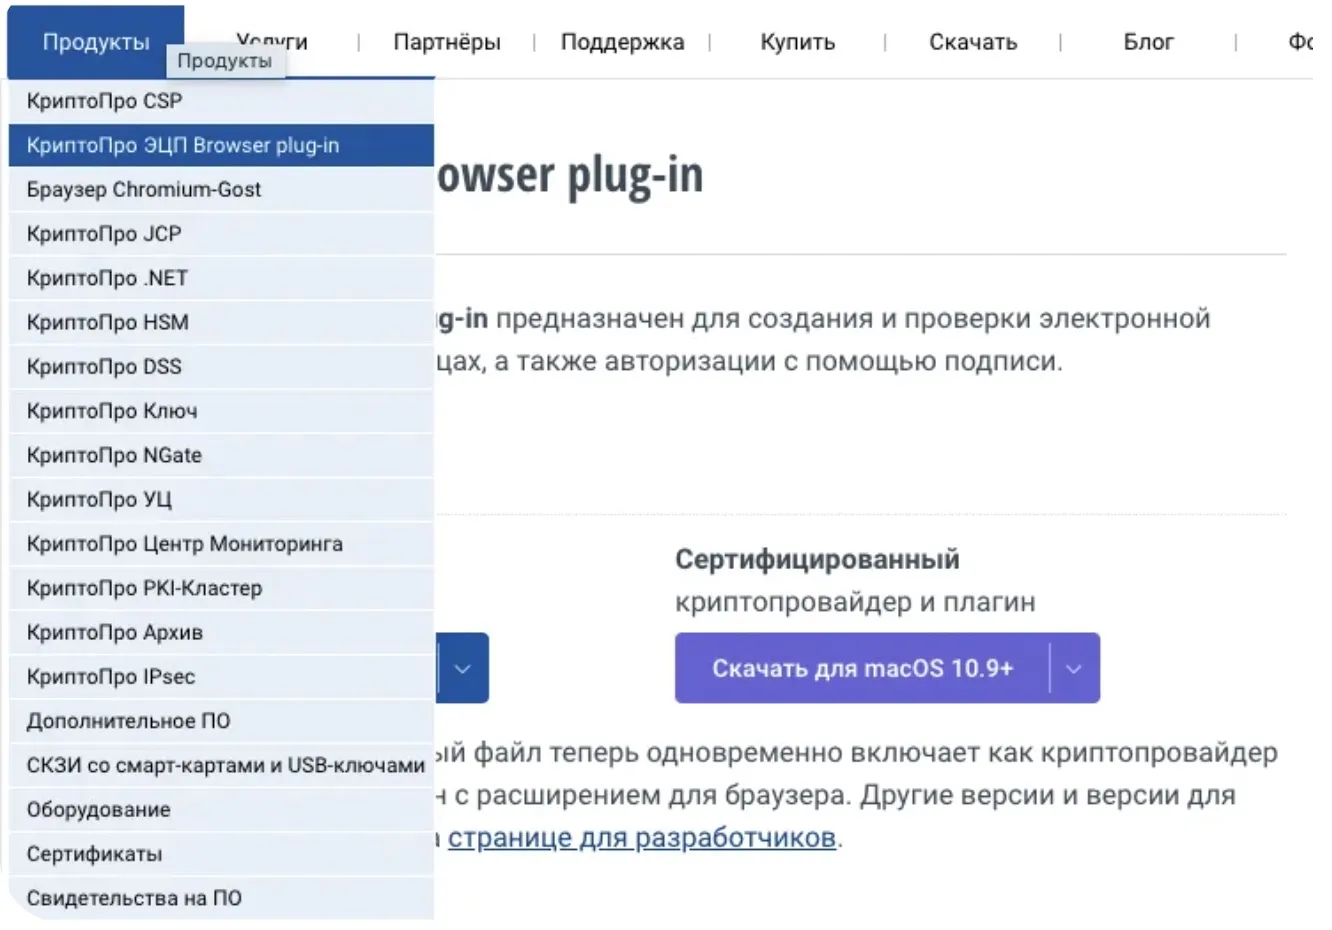Go to Партнёры in navigation bar

[446, 42]
